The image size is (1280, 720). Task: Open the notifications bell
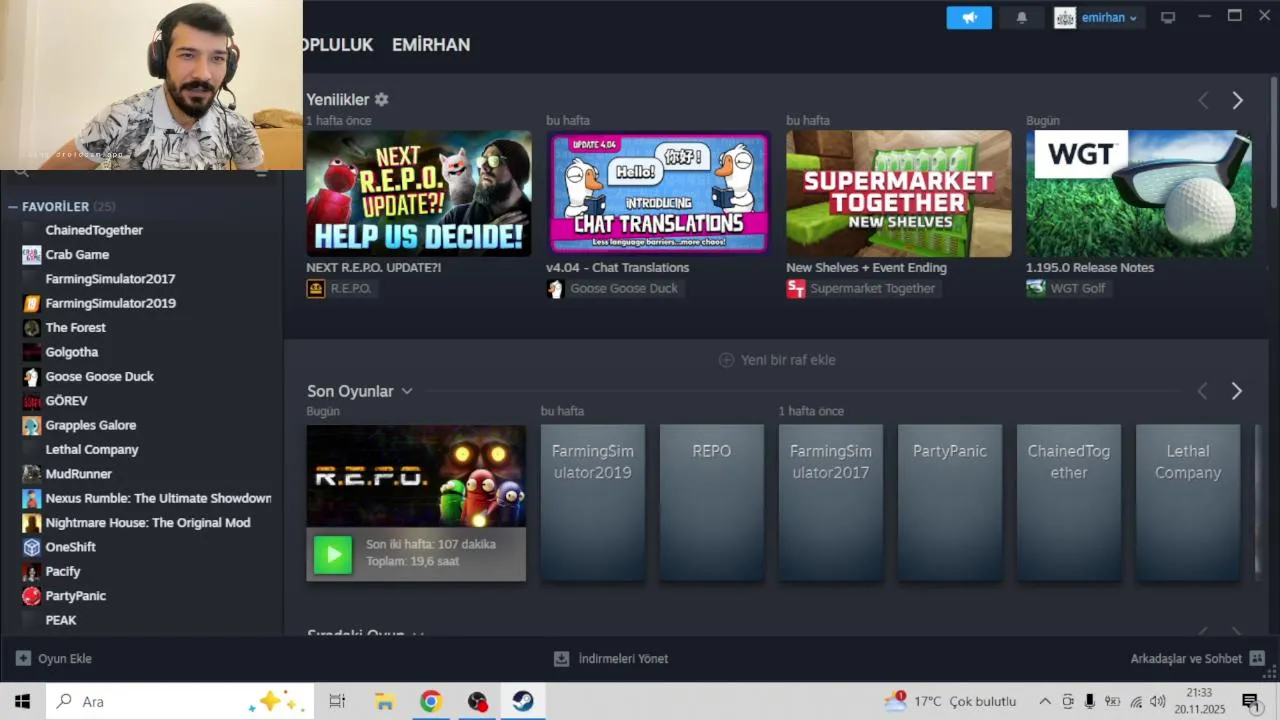(x=1021, y=18)
